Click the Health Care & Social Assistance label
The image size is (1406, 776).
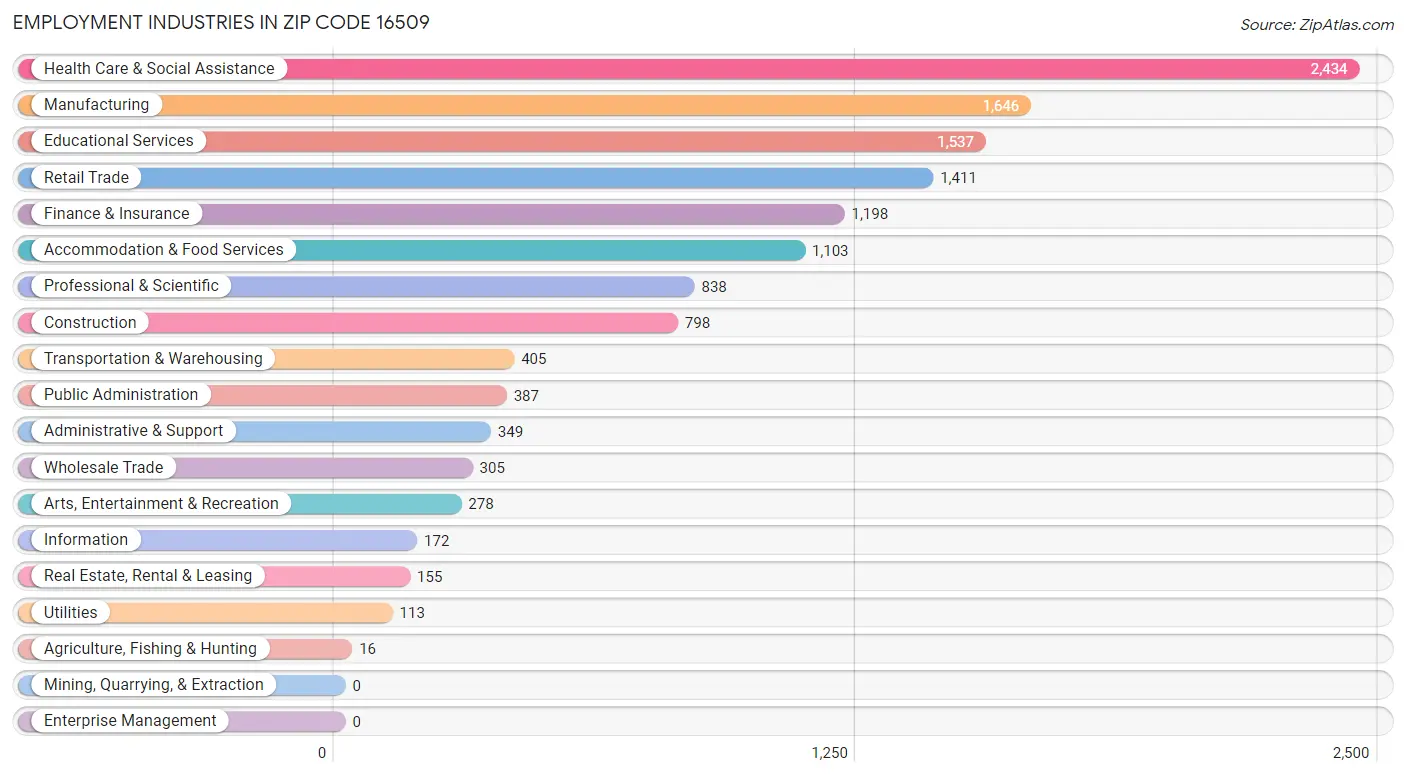(x=159, y=69)
